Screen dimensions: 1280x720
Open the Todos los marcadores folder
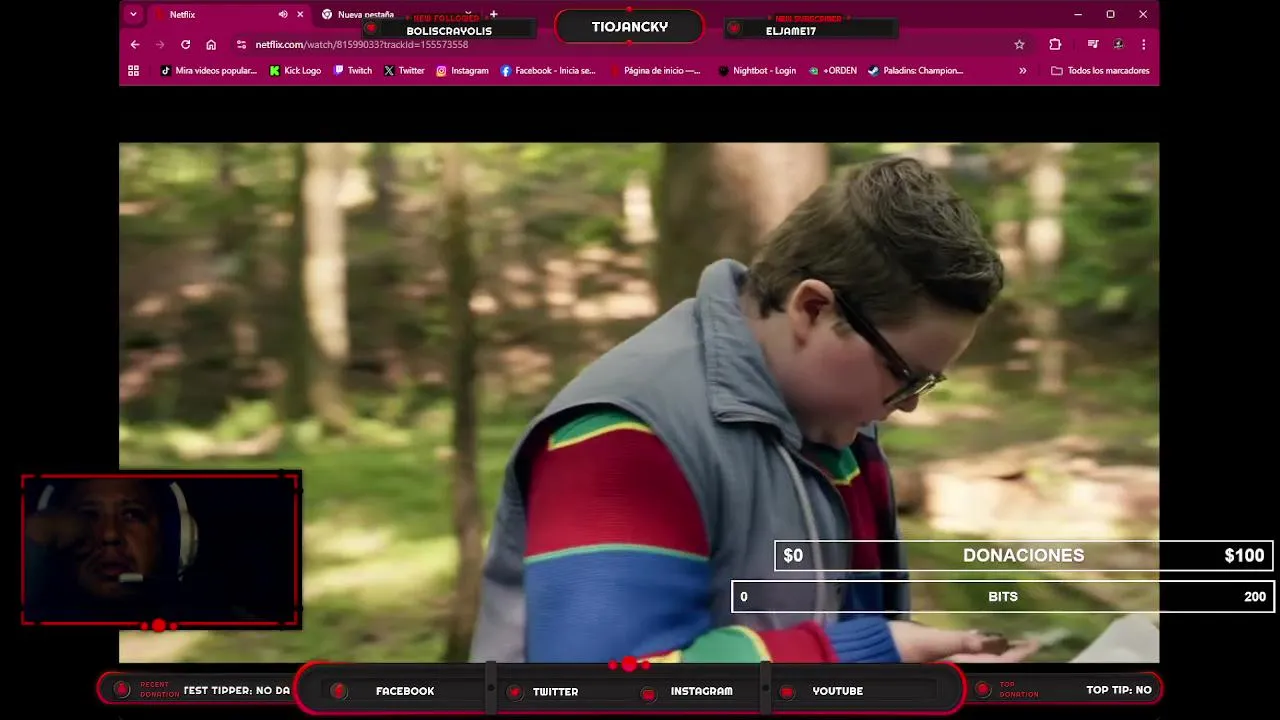[1100, 71]
